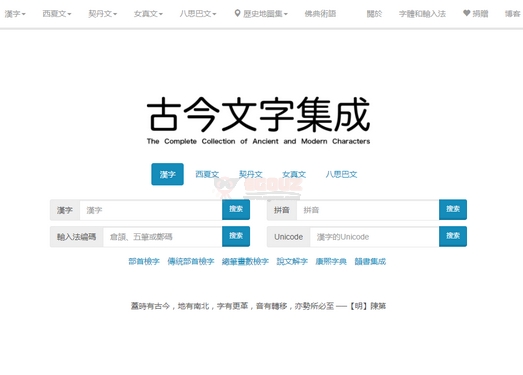
Task: Open 字體和輸入法 in the navbar
Action: point(422,14)
